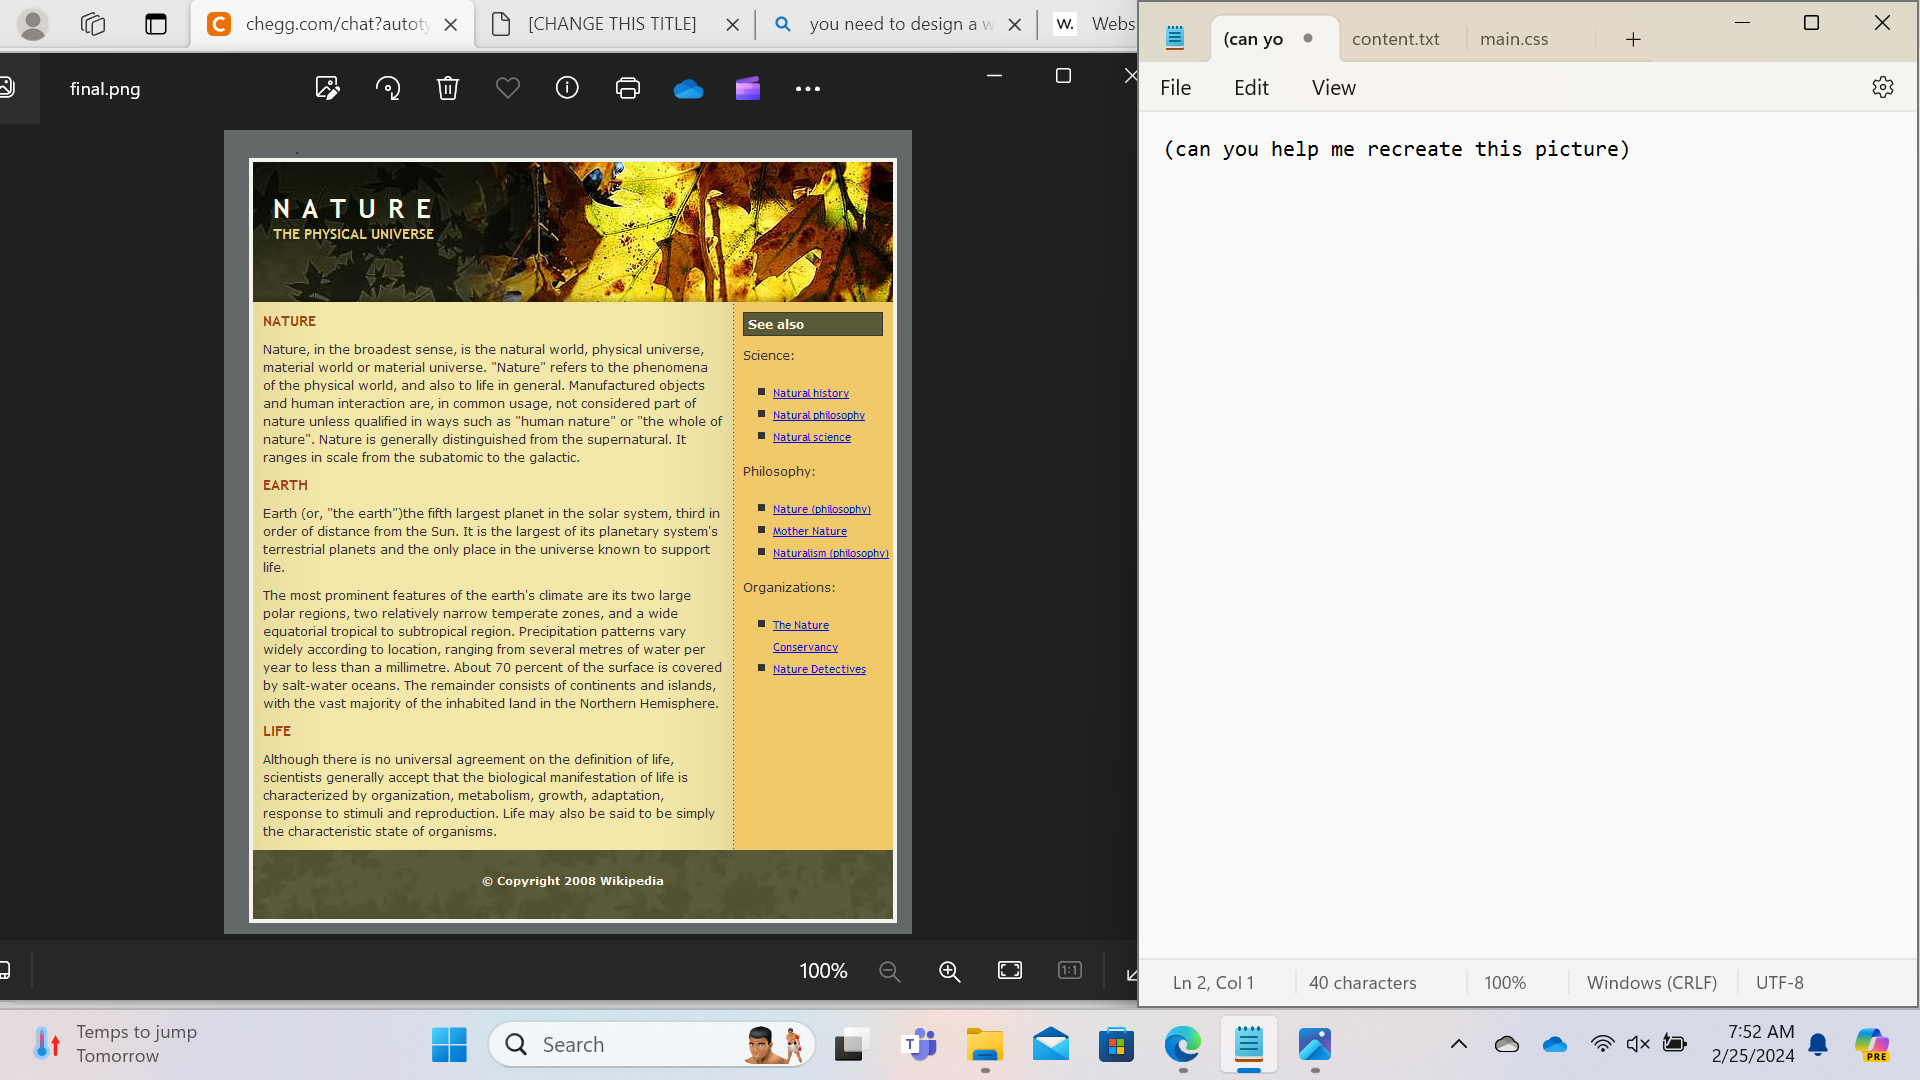The height and width of the screenshot is (1080, 1920).
Task: Toggle favorite on final.png with the heart
Action: (507, 88)
